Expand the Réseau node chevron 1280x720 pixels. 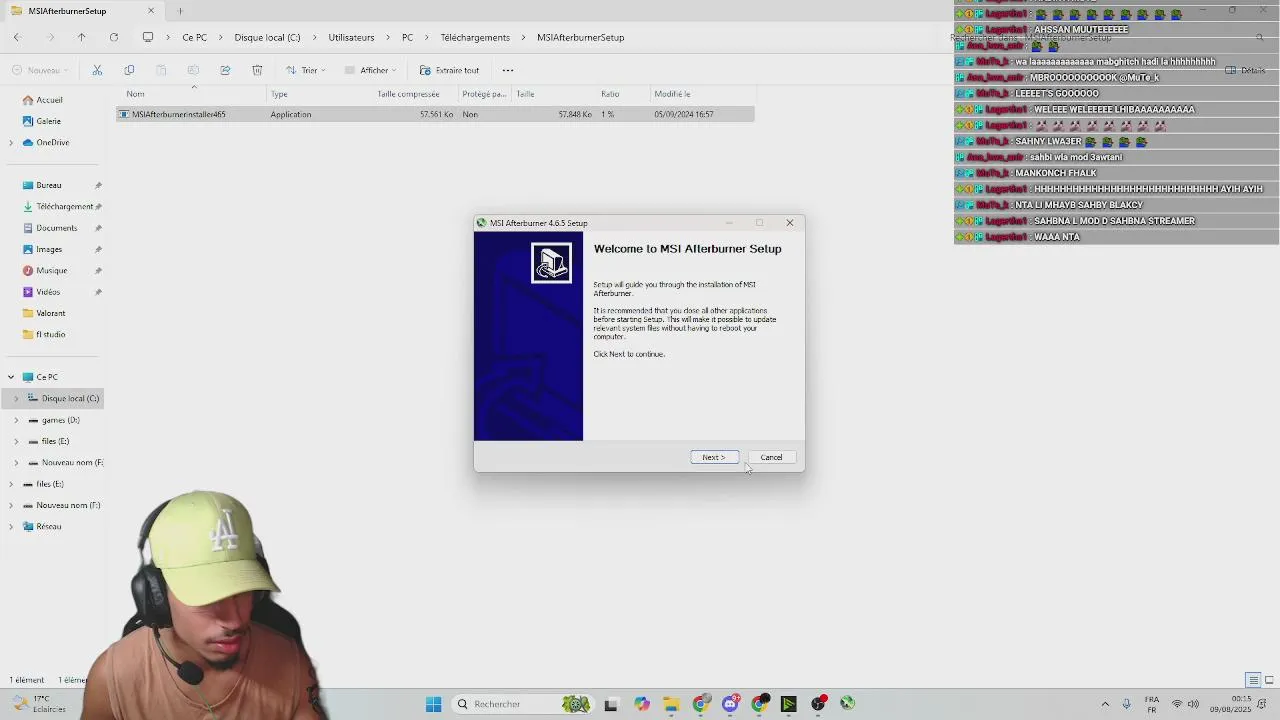[x=11, y=527]
